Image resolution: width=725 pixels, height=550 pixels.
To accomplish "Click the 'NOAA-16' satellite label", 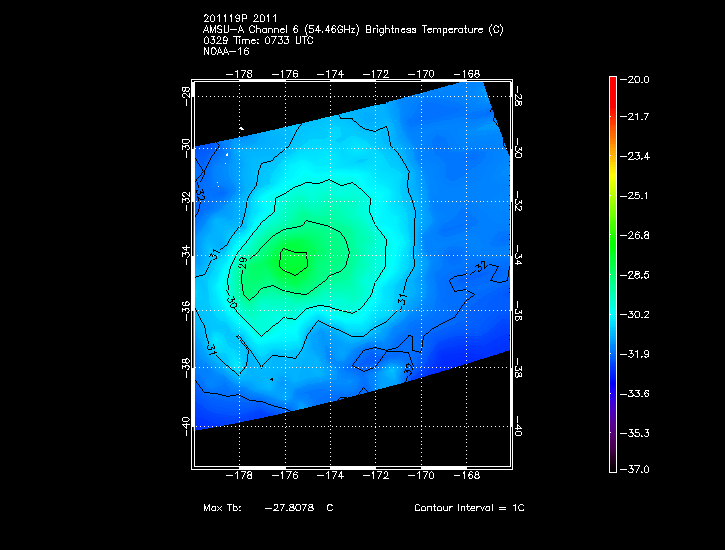I will pos(224,50).
